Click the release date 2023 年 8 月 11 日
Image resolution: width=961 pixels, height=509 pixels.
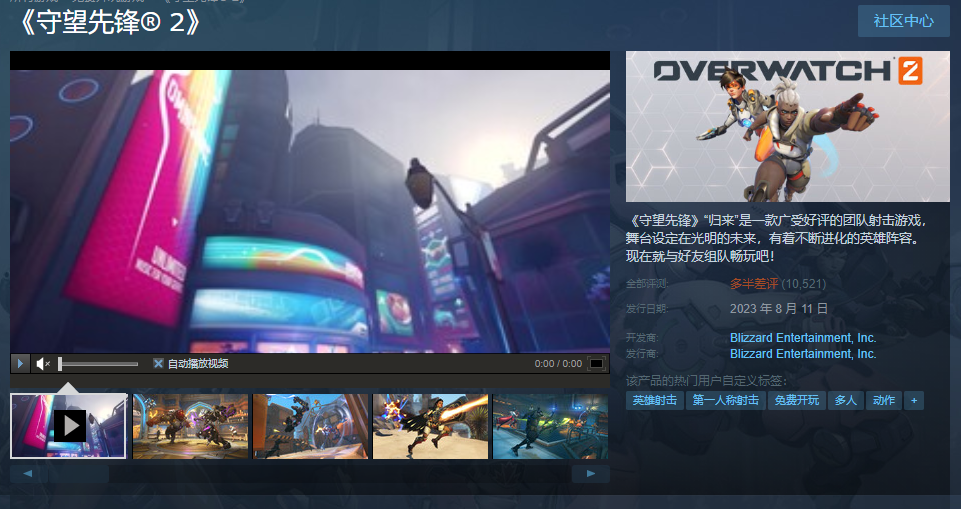tap(778, 309)
